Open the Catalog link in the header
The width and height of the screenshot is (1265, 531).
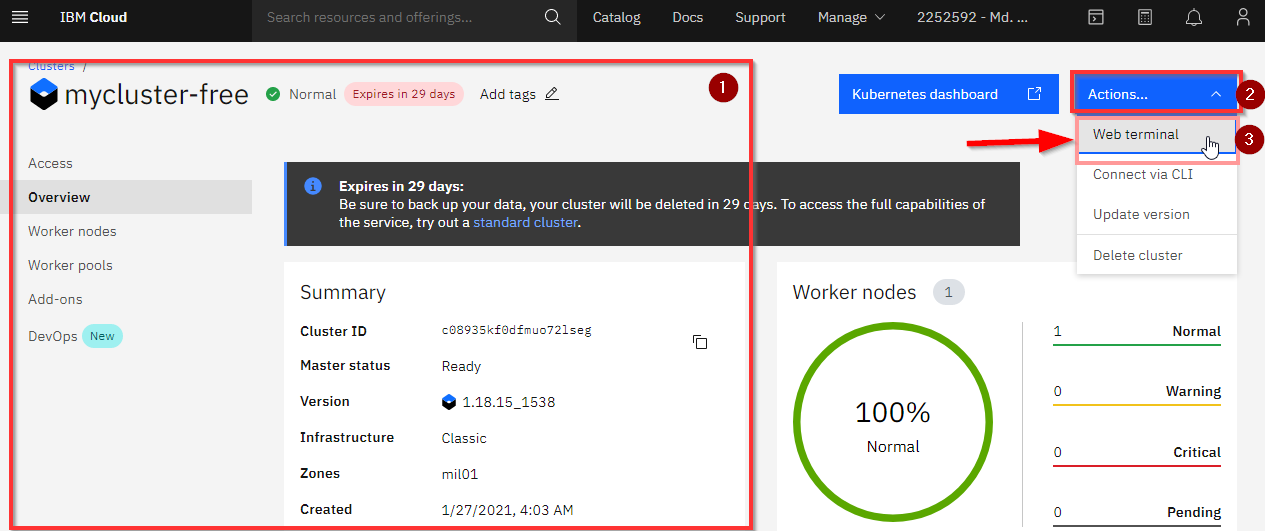point(617,17)
